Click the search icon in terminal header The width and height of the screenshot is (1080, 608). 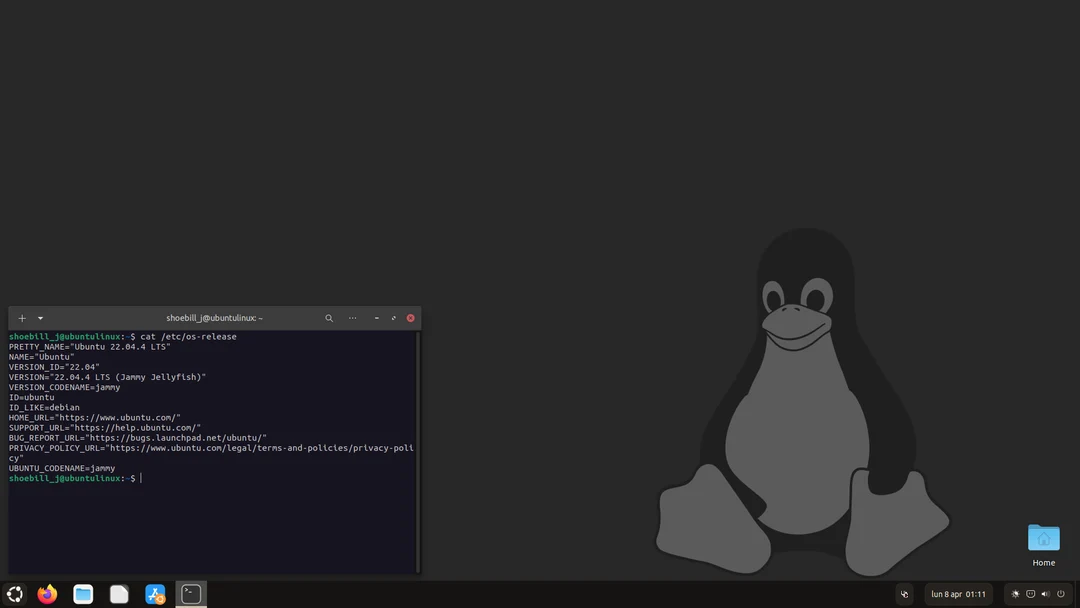coord(329,318)
